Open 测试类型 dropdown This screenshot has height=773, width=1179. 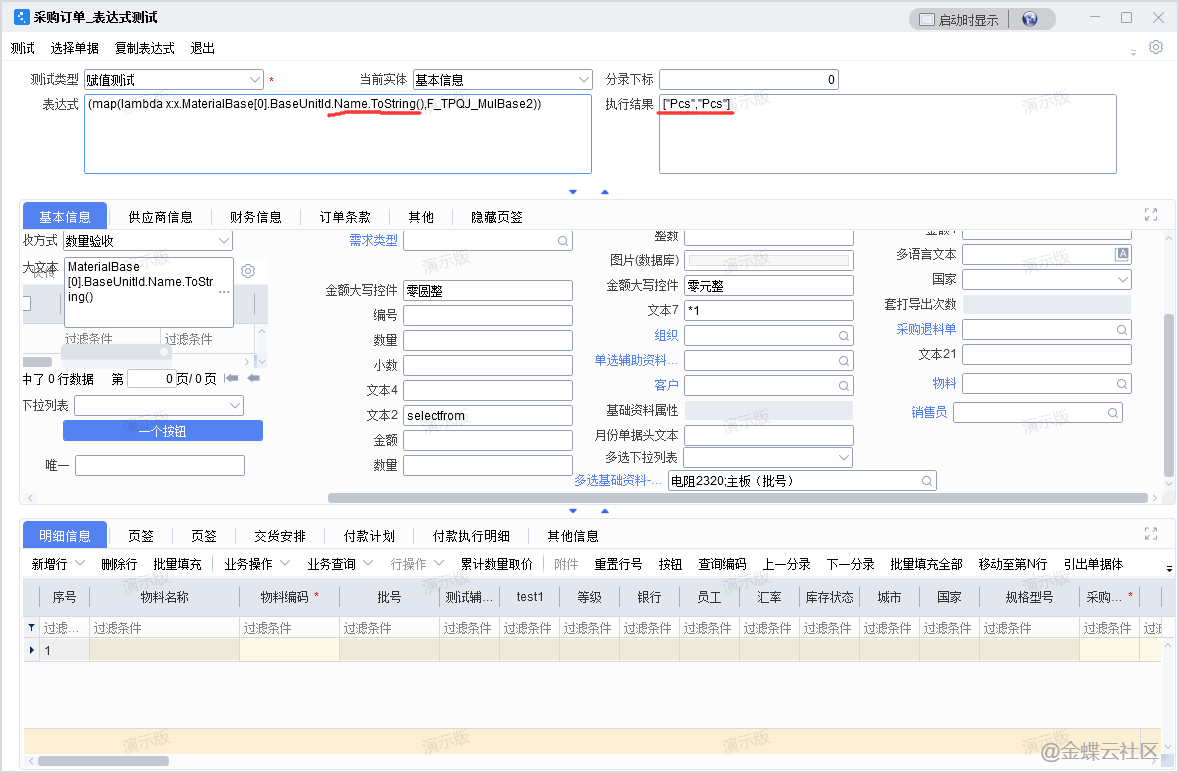(x=254, y=79)
